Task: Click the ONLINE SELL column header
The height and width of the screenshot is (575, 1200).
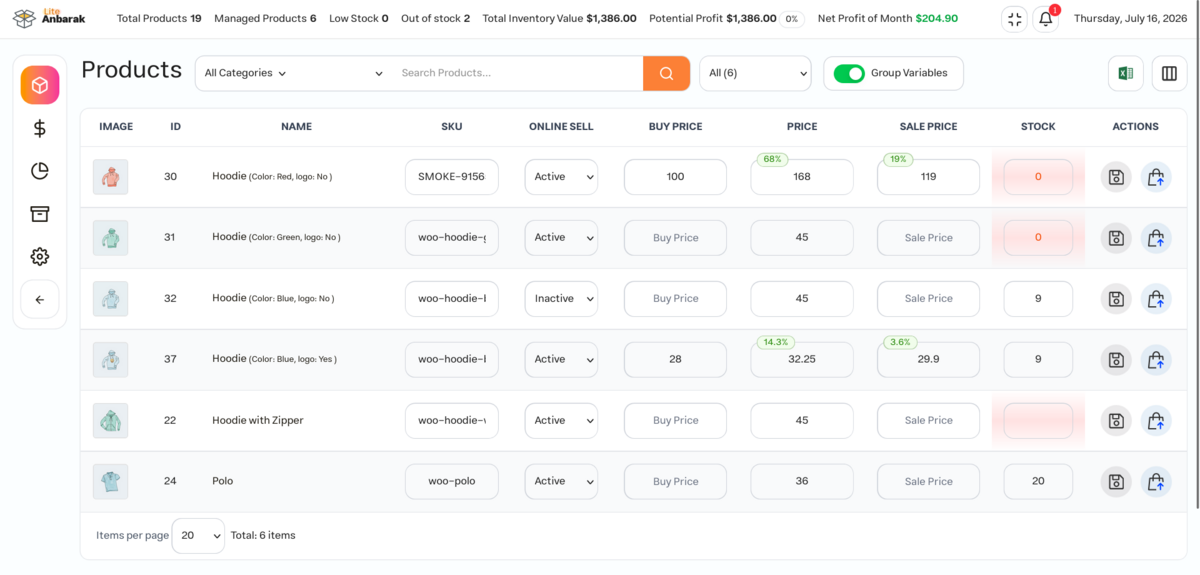Action: coord(561,127)
